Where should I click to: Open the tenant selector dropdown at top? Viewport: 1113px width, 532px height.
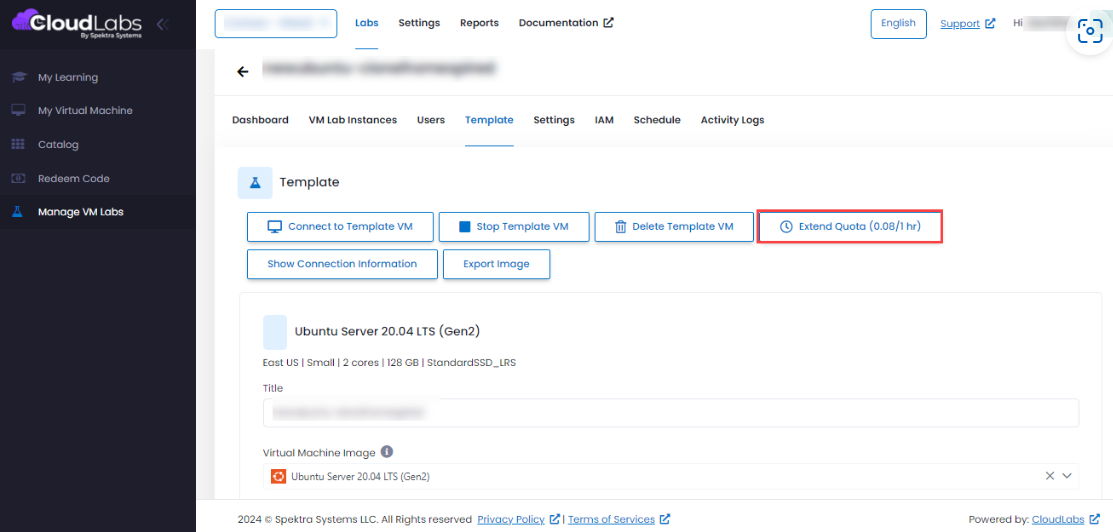click(276, 23)
